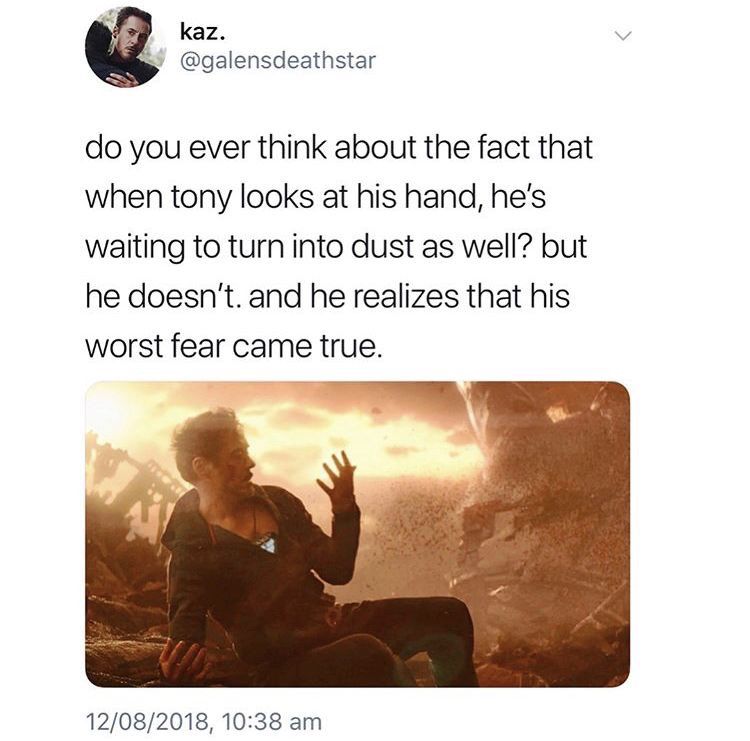Open the attached Tony Stark image
Screen dimensions: 750x741
click(357, 534)
